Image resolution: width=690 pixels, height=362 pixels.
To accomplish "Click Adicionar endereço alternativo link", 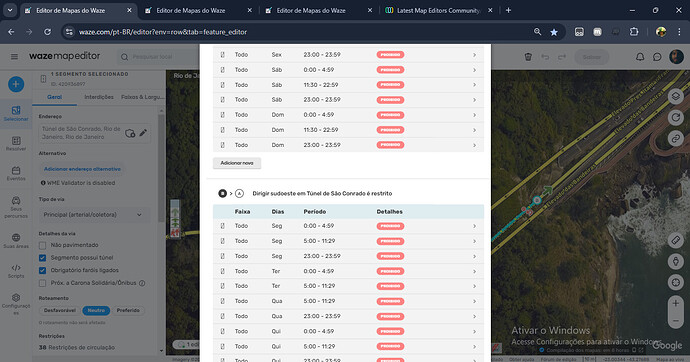I will (82, 169).
